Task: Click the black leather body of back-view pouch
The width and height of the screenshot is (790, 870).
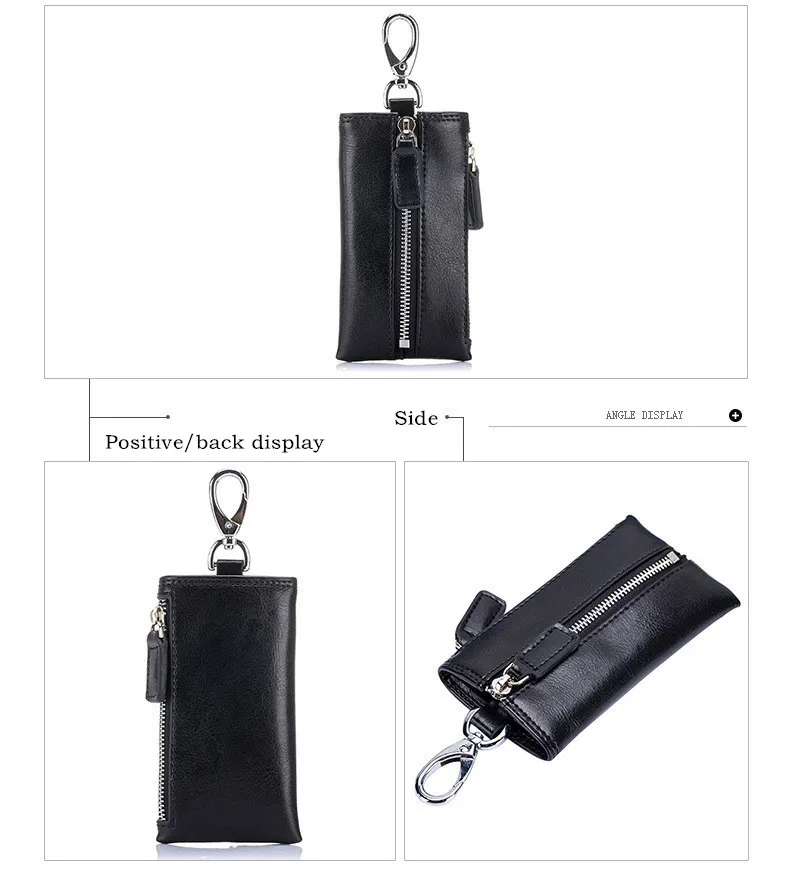Action: point(233,710)
